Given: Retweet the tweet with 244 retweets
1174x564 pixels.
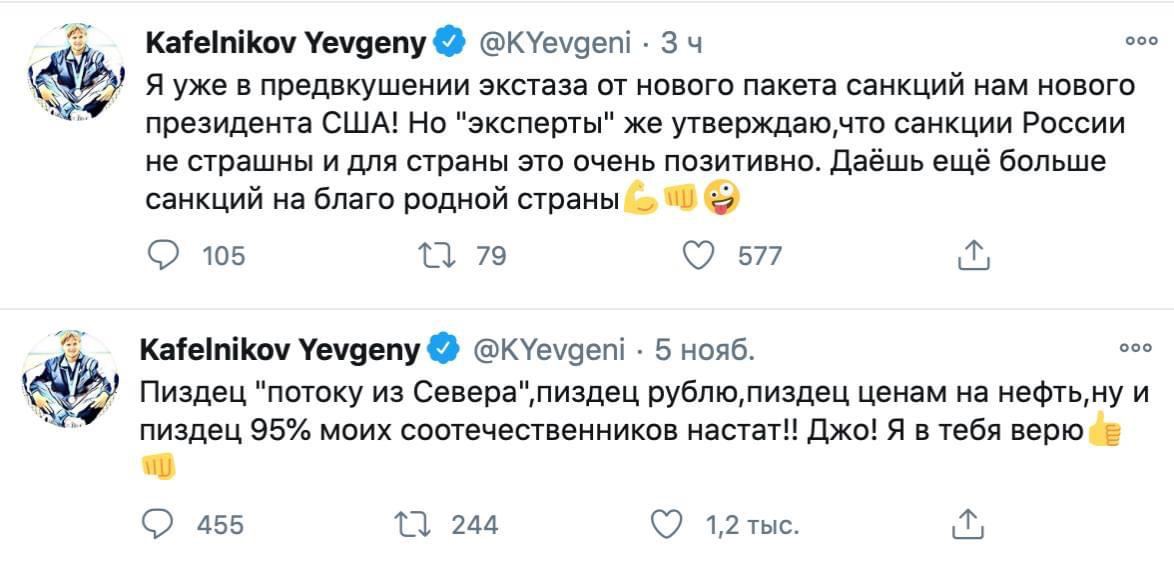Looking at the screenshot, I should point(411,523).
